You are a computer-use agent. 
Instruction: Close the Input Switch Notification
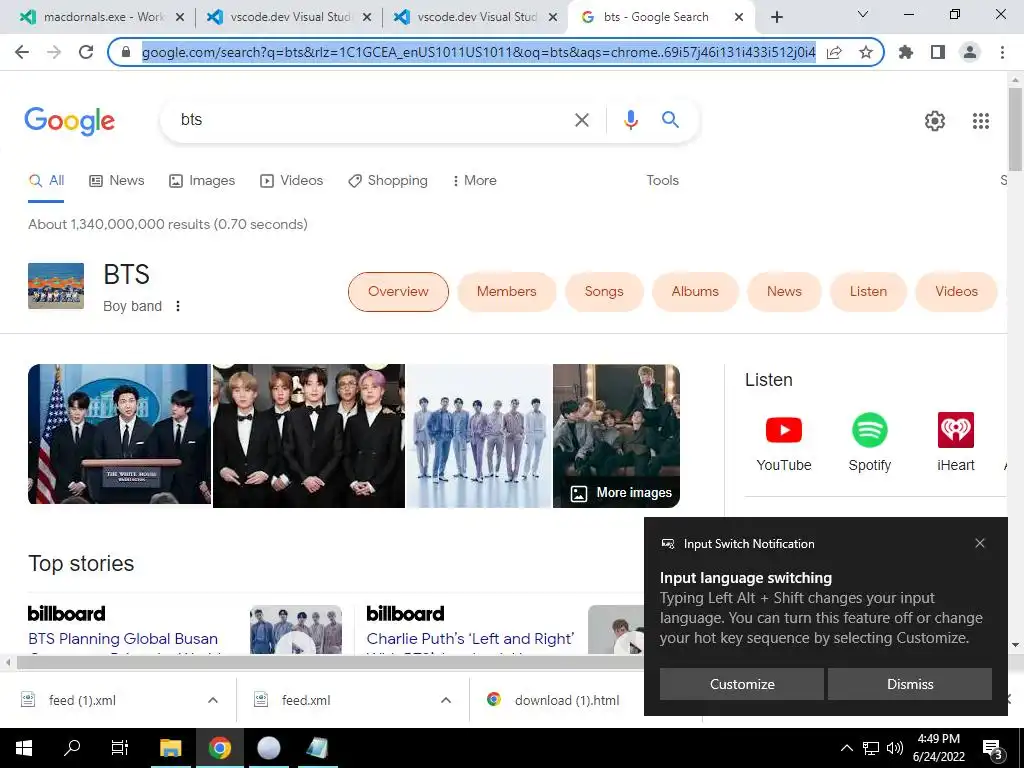pos(980,543)
